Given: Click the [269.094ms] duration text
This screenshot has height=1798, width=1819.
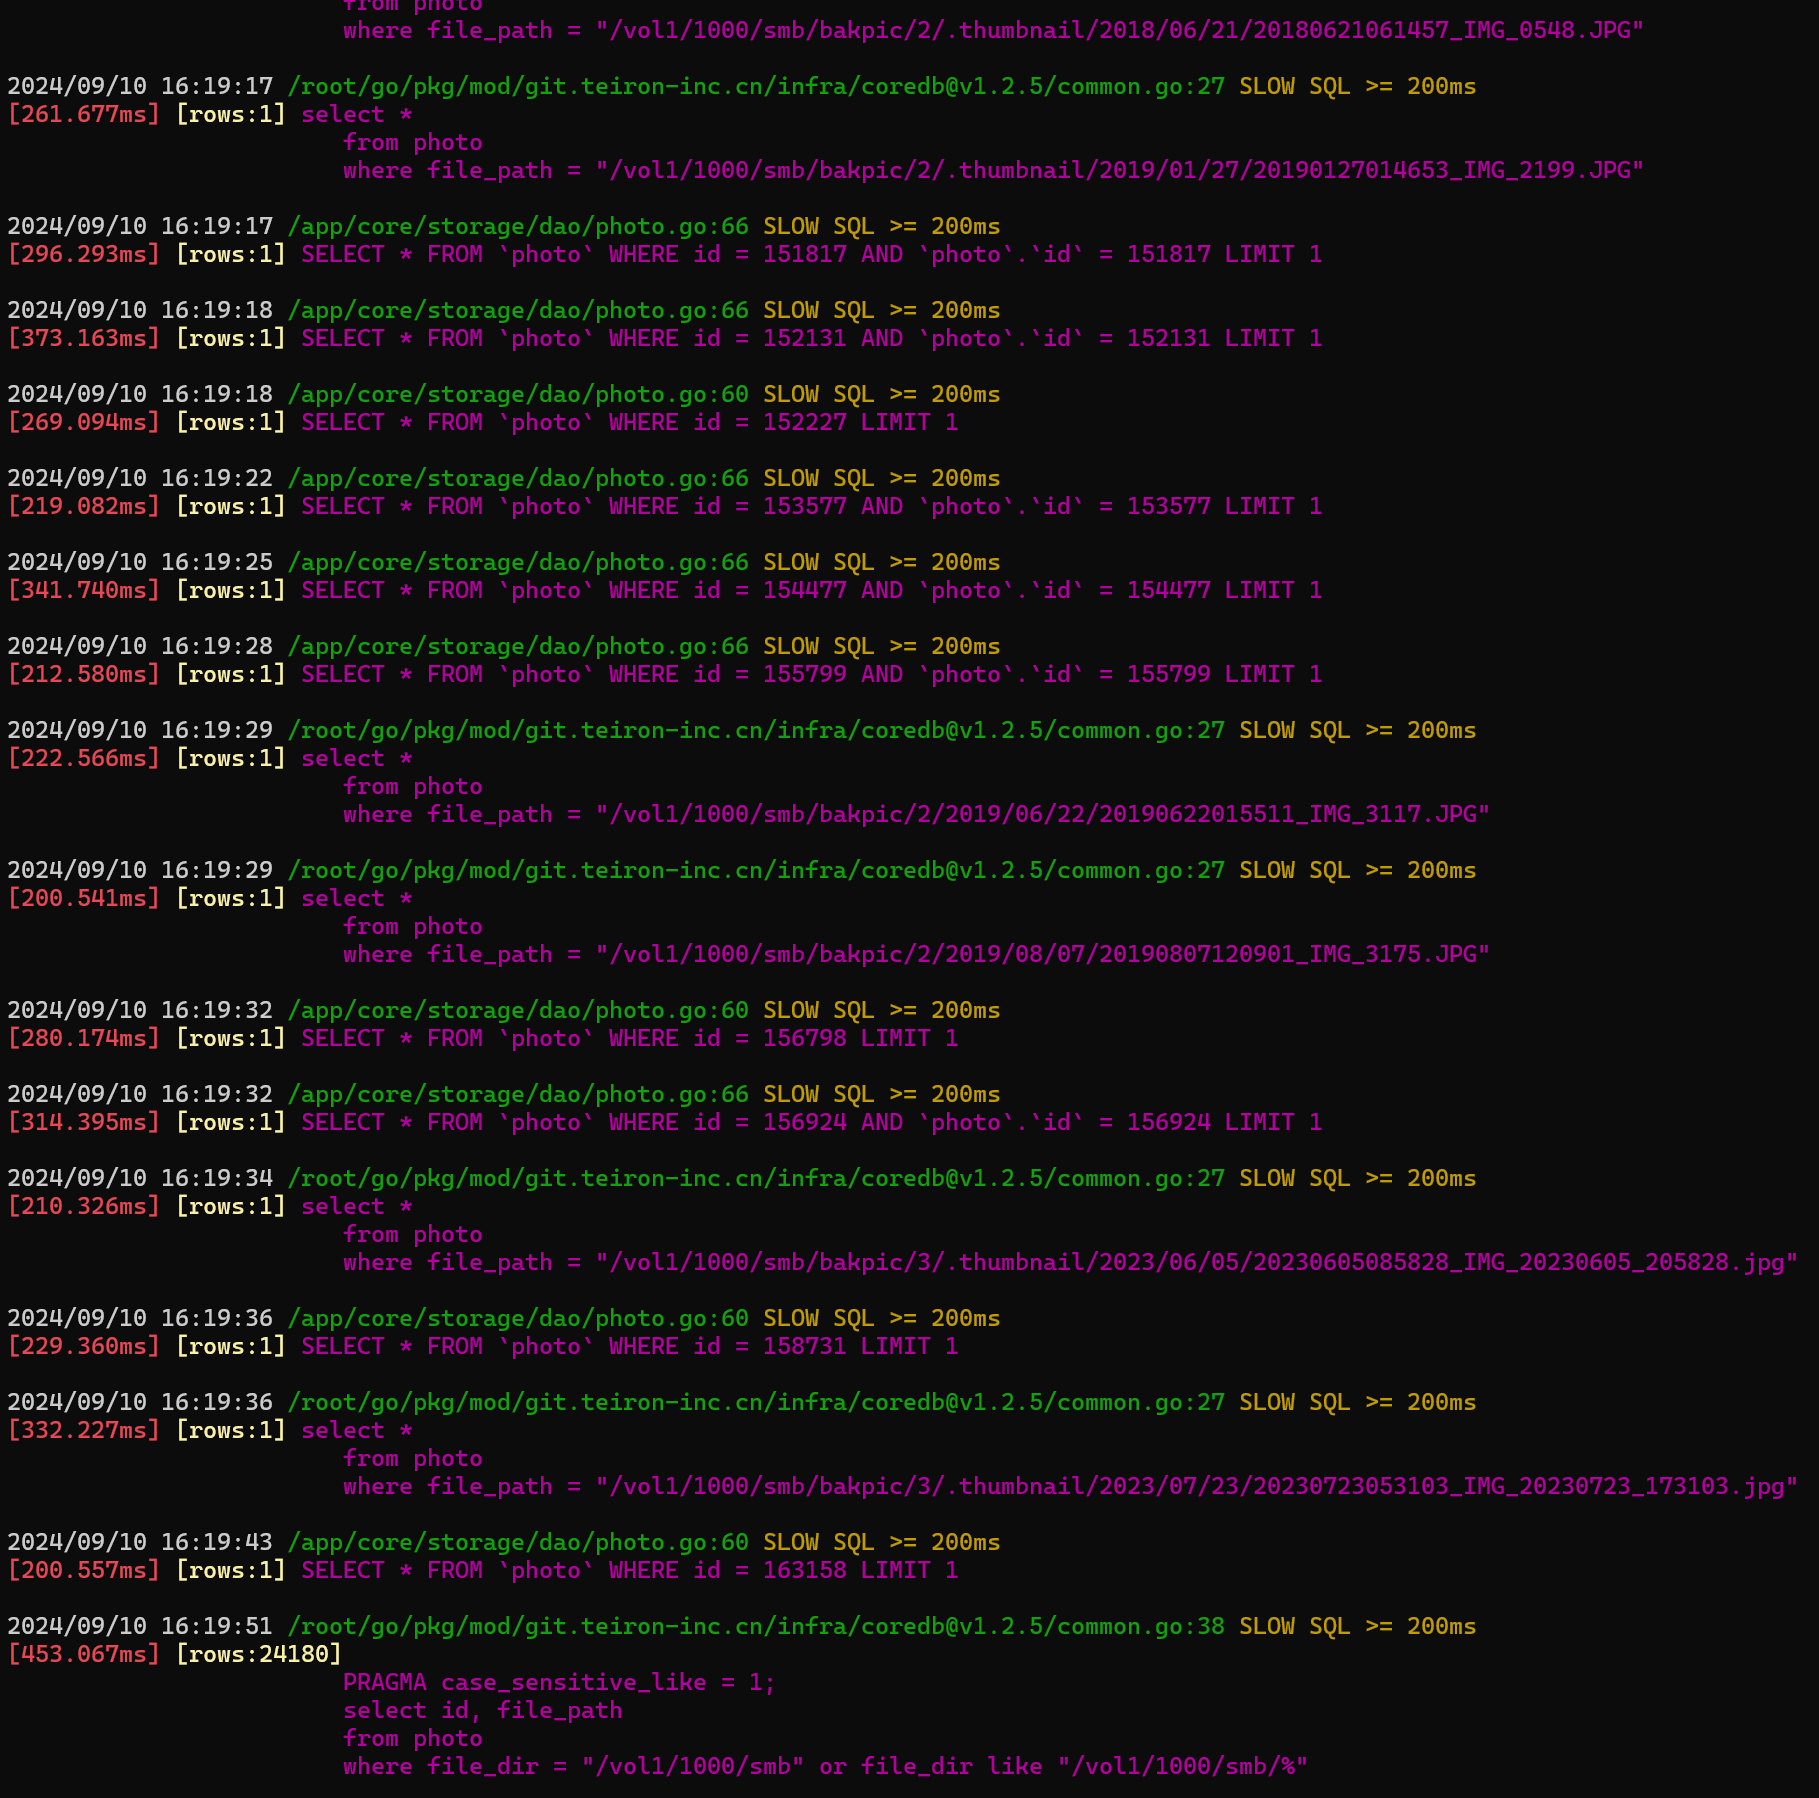Looking at the screenshot, I should click(x=83, y=422).
